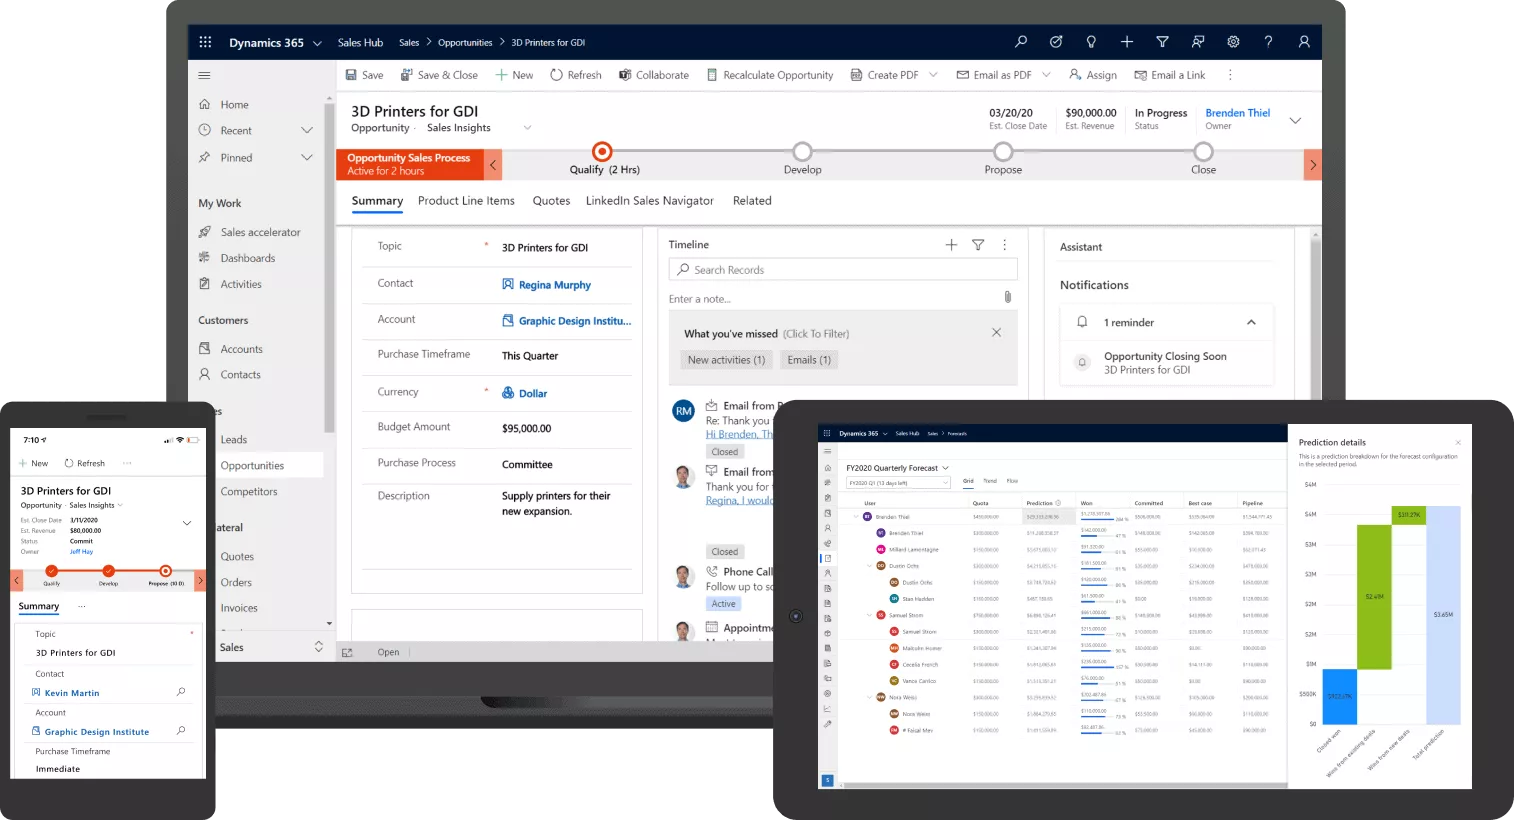Expand the Create PDF dropdown
The width and height of the screenshot is (1514, 820).
[934, 74]
